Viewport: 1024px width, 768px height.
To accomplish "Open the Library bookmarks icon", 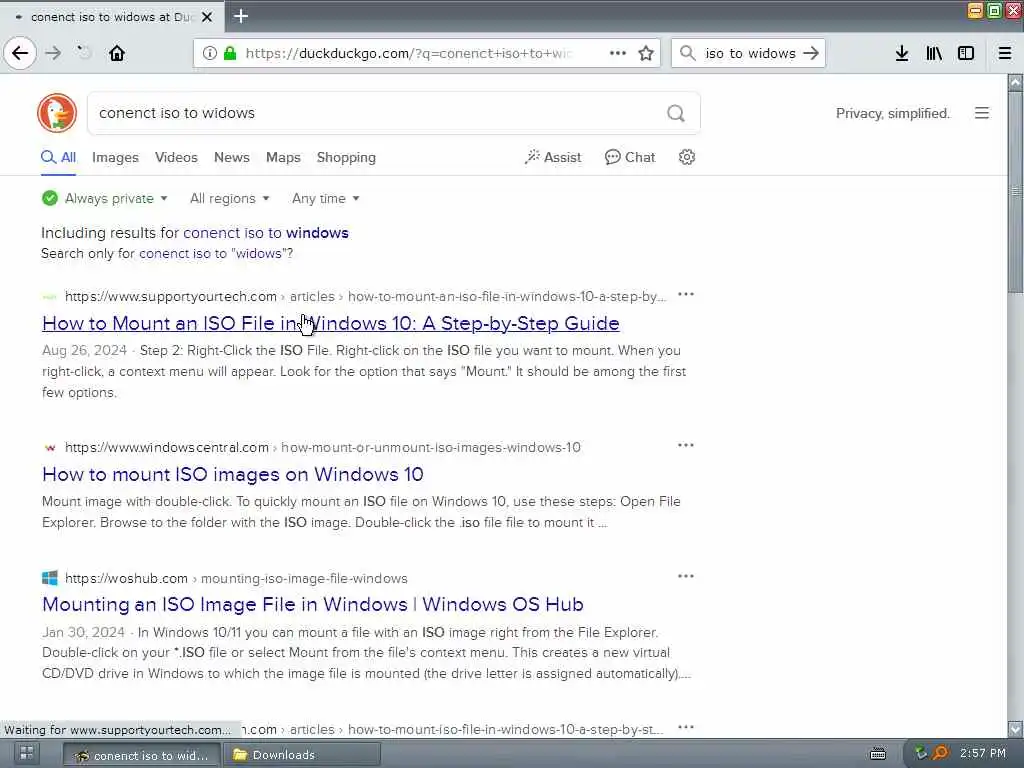I will (x=934, y=53).
